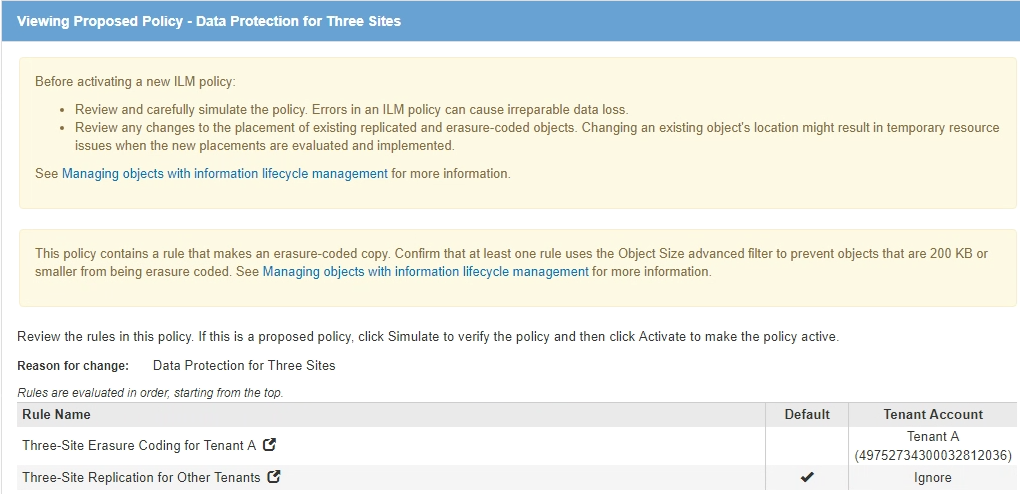The height and width of the screenshot is (494, 1020).
Task: Click the 'Before activating a new ILM policy' text
Action: [135, 81]
